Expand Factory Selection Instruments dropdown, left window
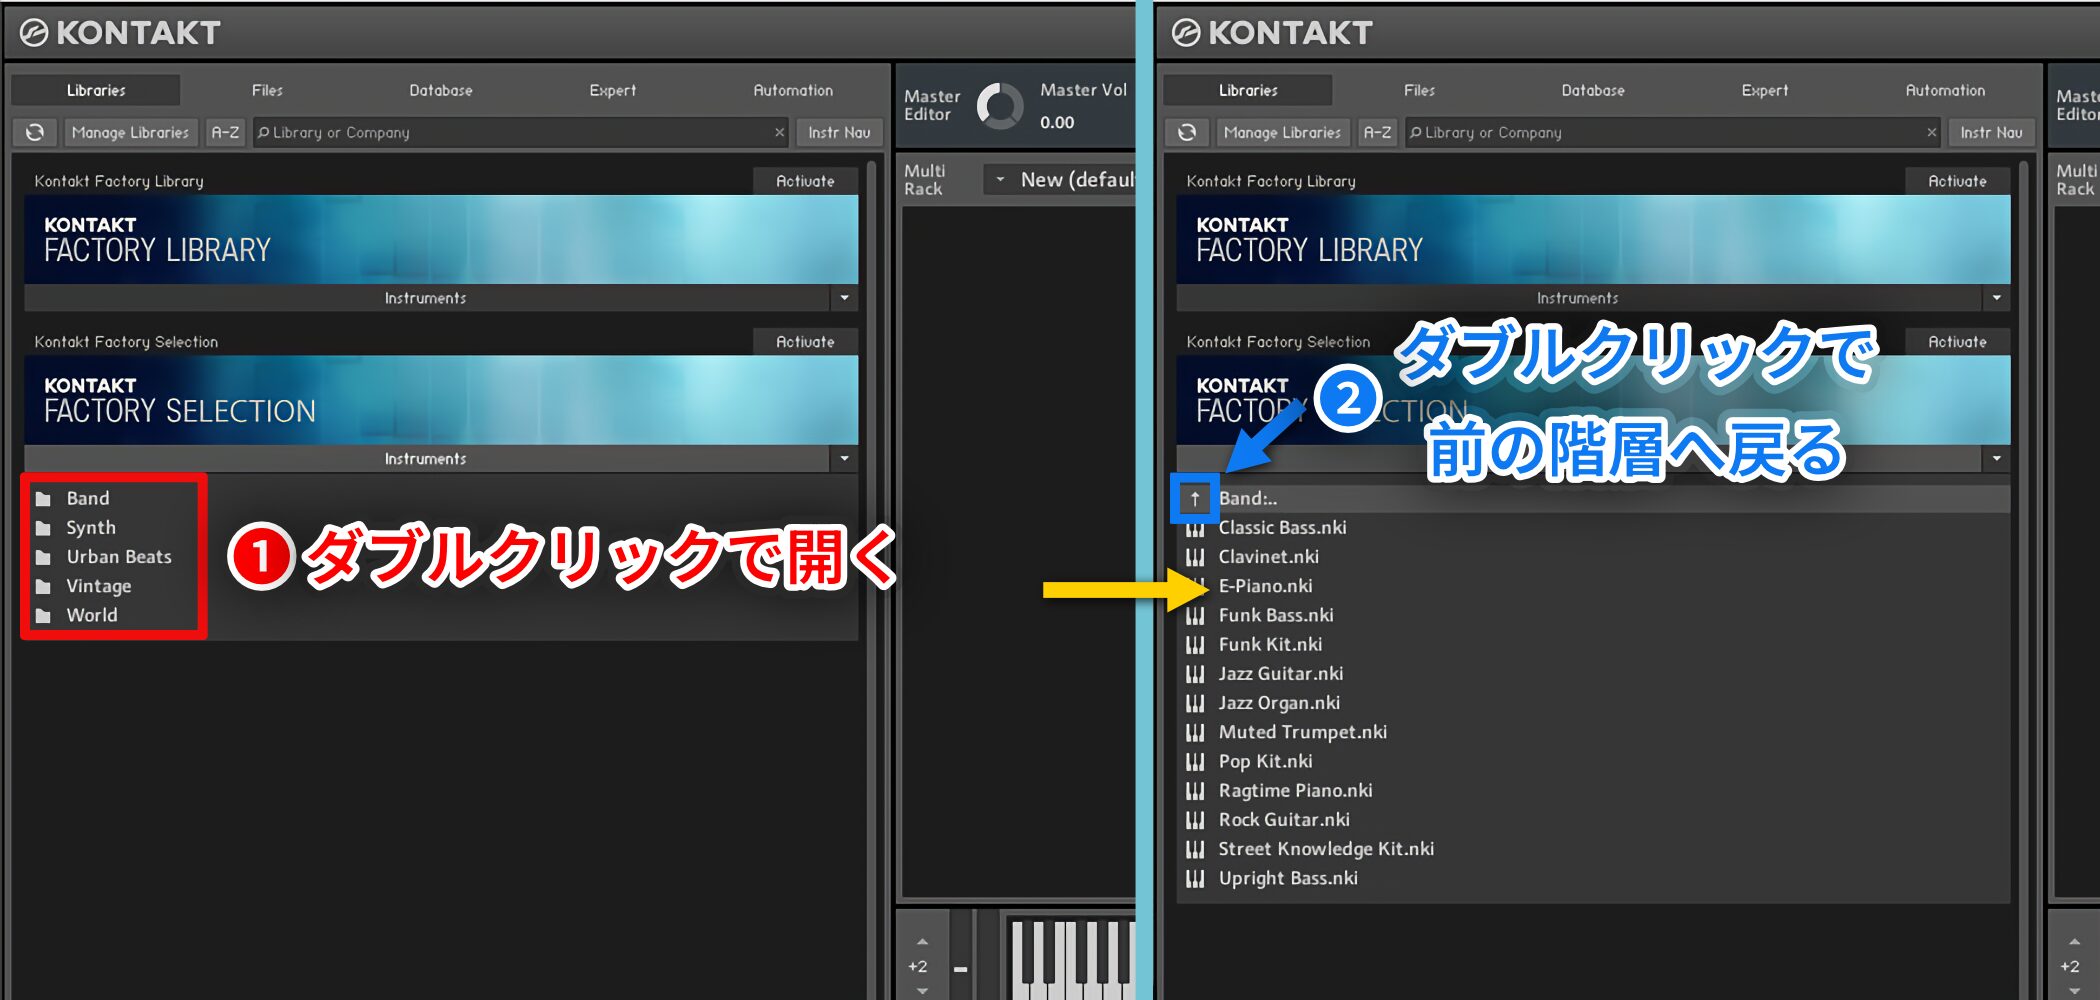 [x=844, y=458]
